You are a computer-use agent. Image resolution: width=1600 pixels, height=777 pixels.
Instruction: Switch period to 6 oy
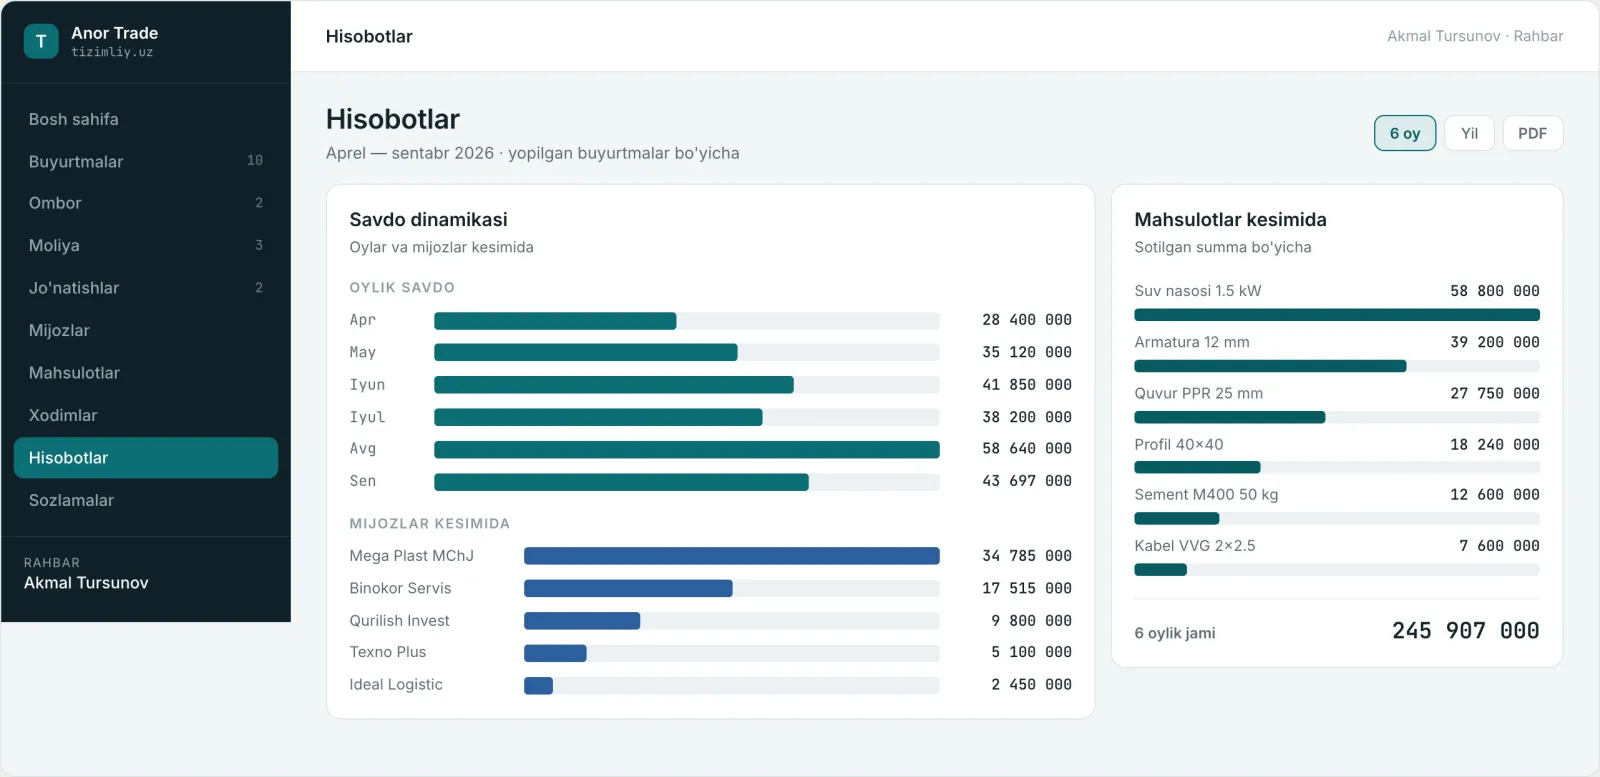point(1405,133)
